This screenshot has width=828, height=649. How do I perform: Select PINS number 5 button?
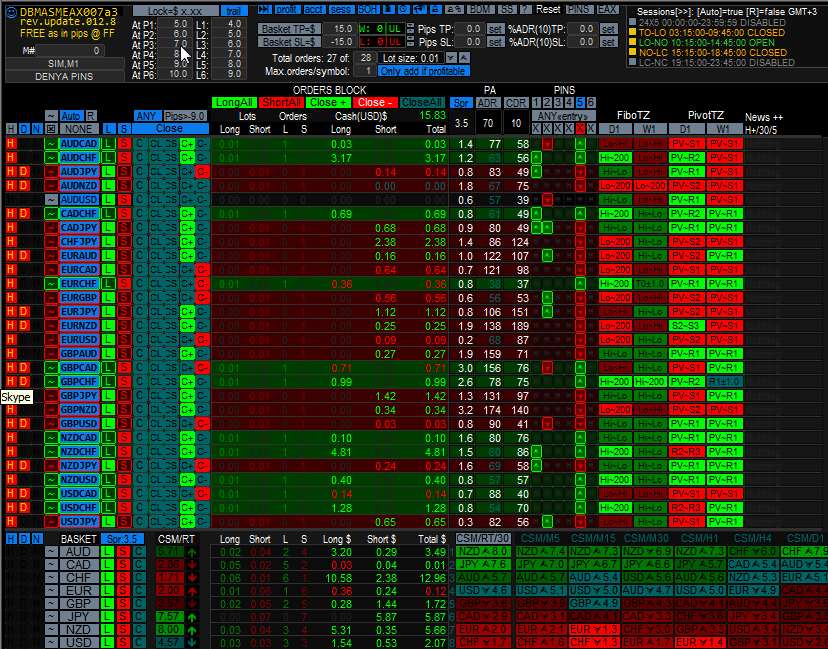[580, 102]
